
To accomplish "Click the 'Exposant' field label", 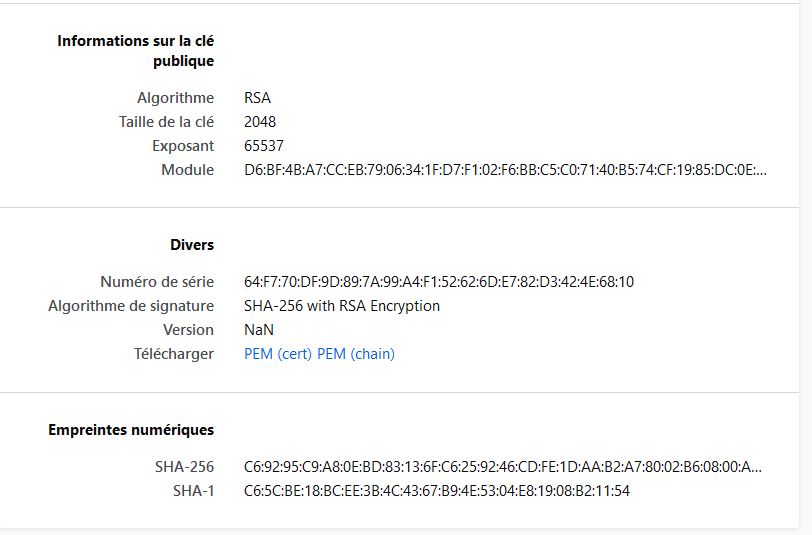I will (x=183, y=146).
